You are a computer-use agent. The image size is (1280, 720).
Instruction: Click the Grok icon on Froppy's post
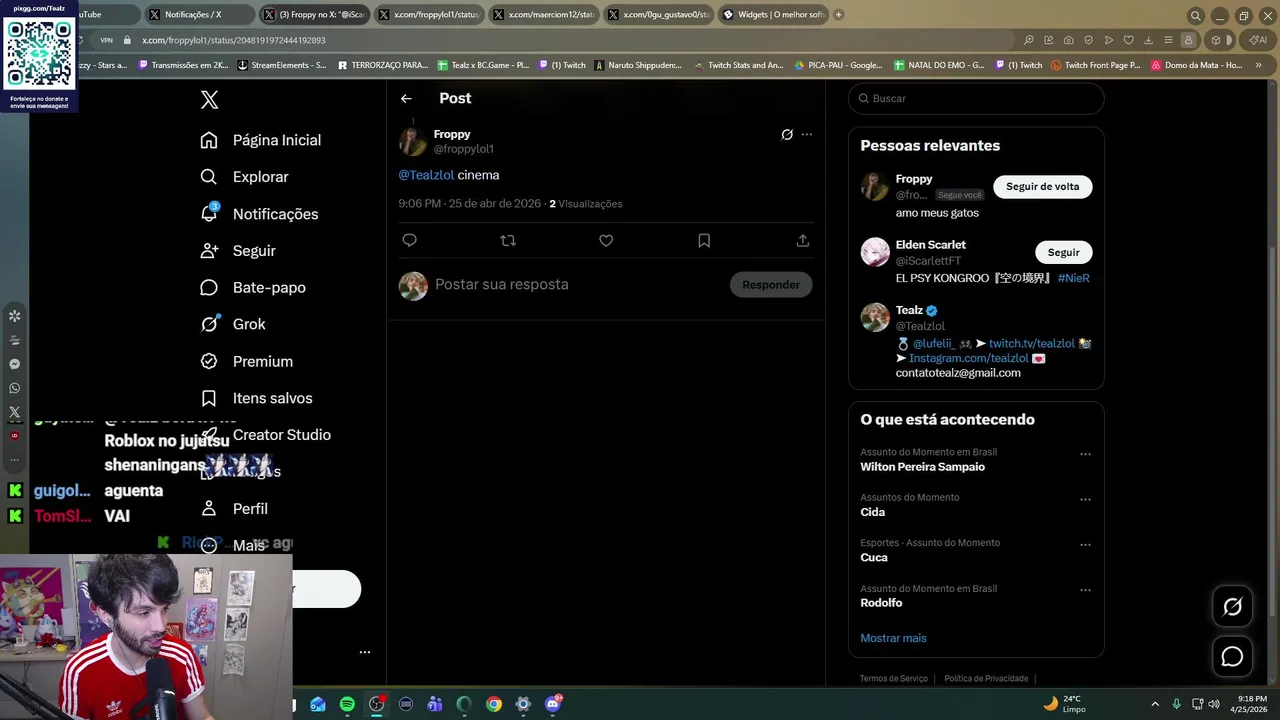coord(787,134)
